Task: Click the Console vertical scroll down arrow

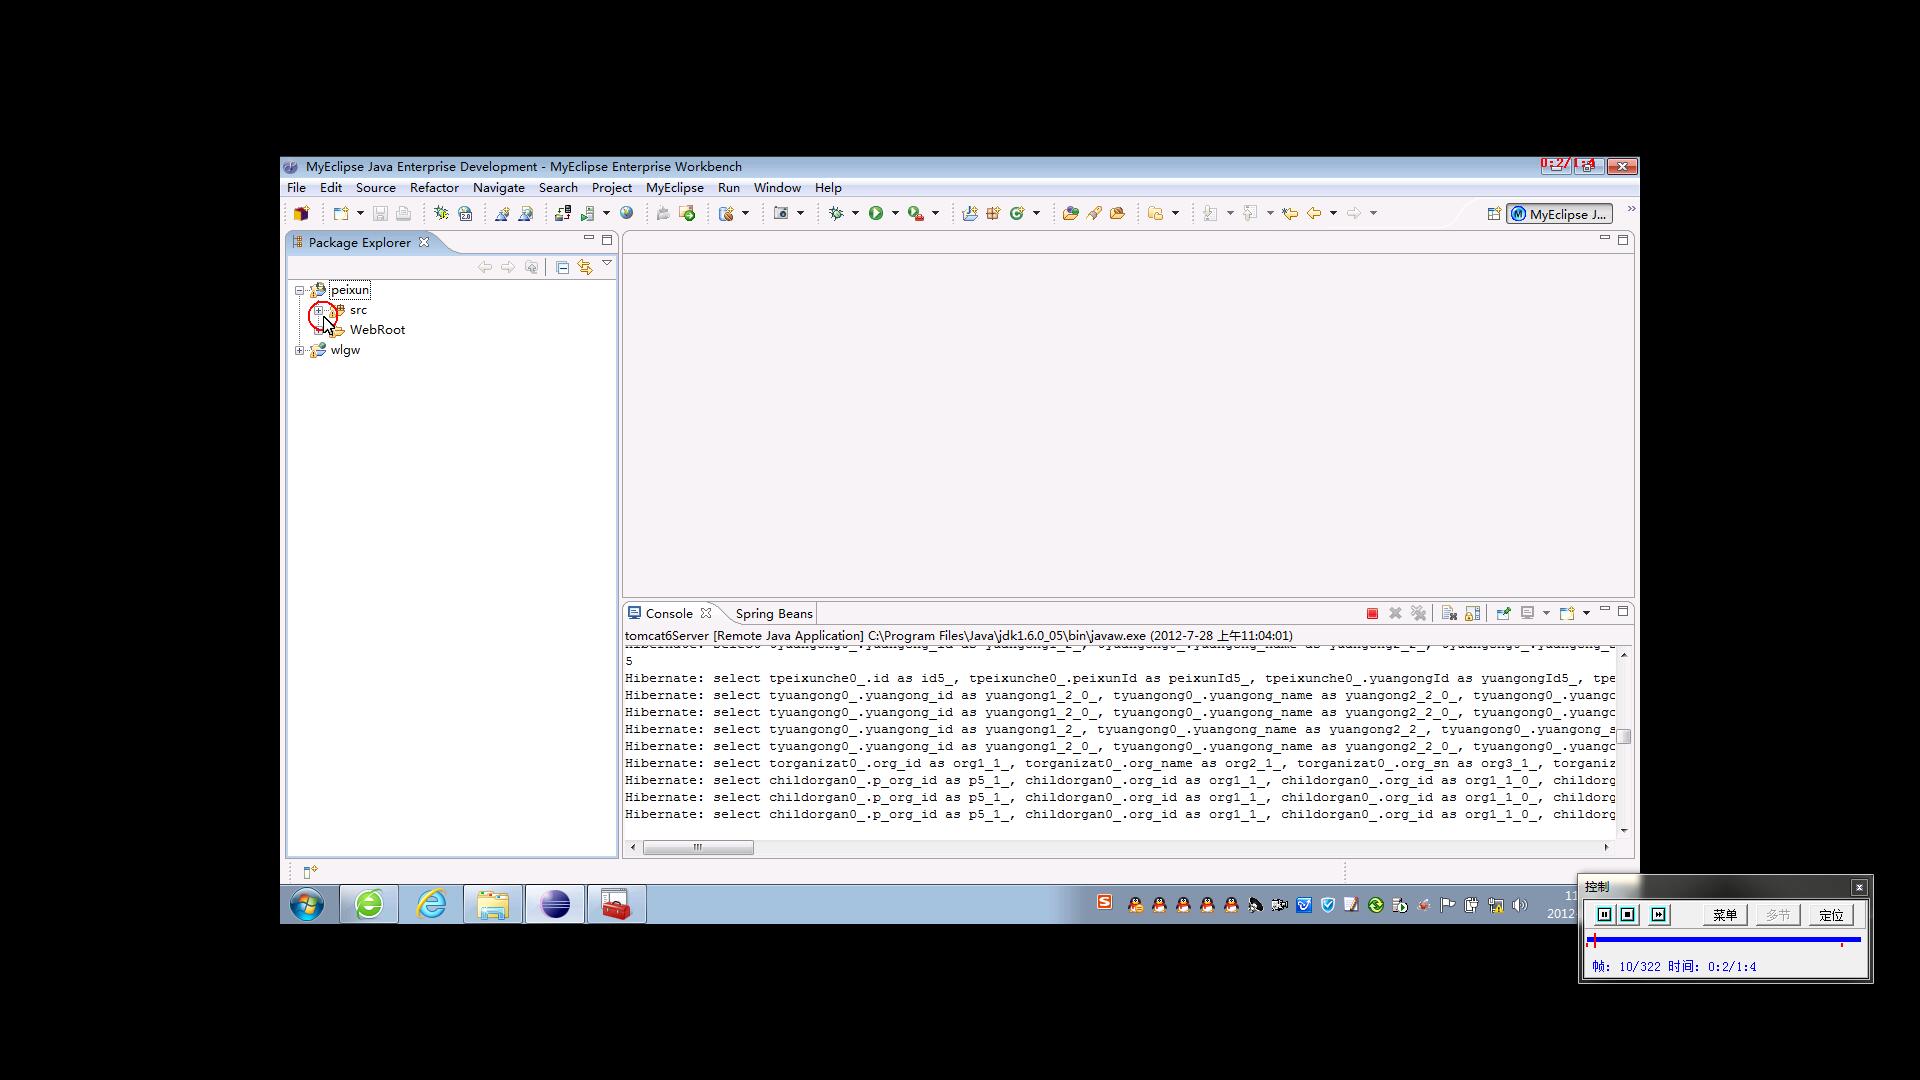Action: 1624,830
